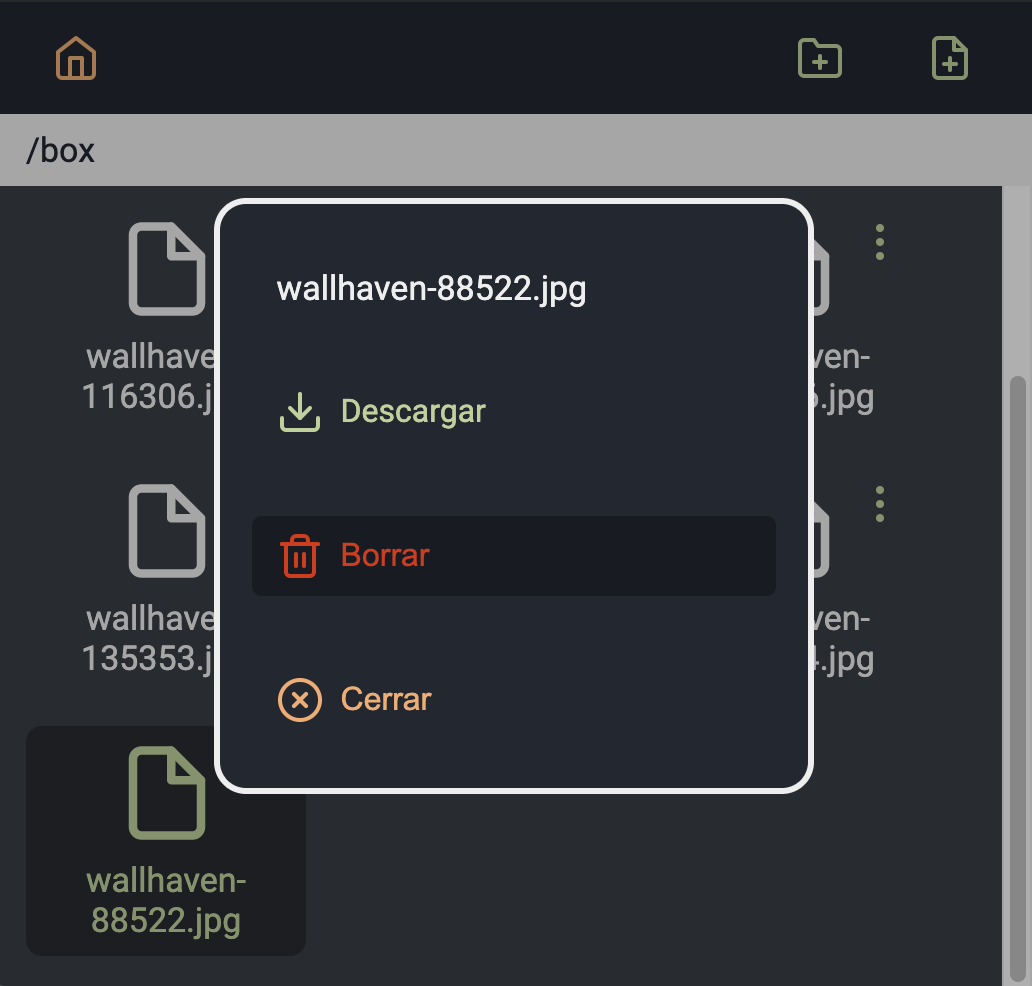Choose the Borrar option text
1032x986 pixels.
pos(385,556)
